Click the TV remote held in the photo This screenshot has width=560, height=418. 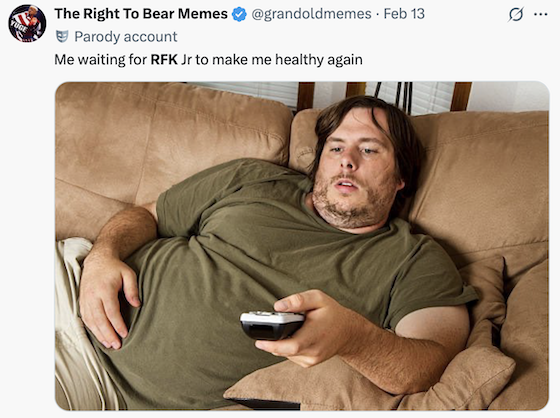(x=272, y=325)
